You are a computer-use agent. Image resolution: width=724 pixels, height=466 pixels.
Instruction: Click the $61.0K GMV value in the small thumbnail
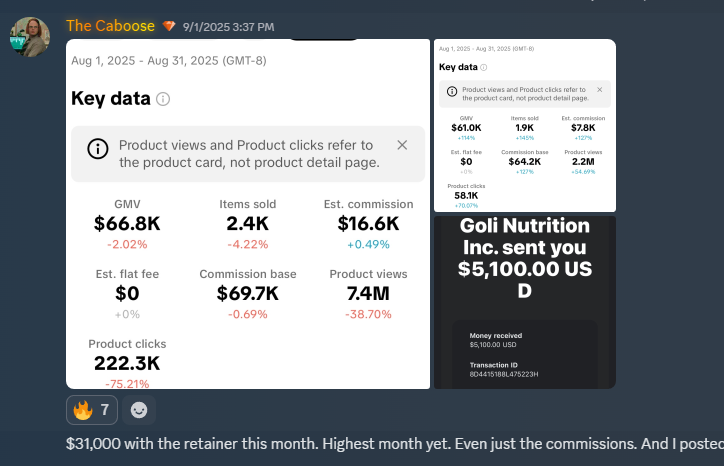[x=466, y=128]
